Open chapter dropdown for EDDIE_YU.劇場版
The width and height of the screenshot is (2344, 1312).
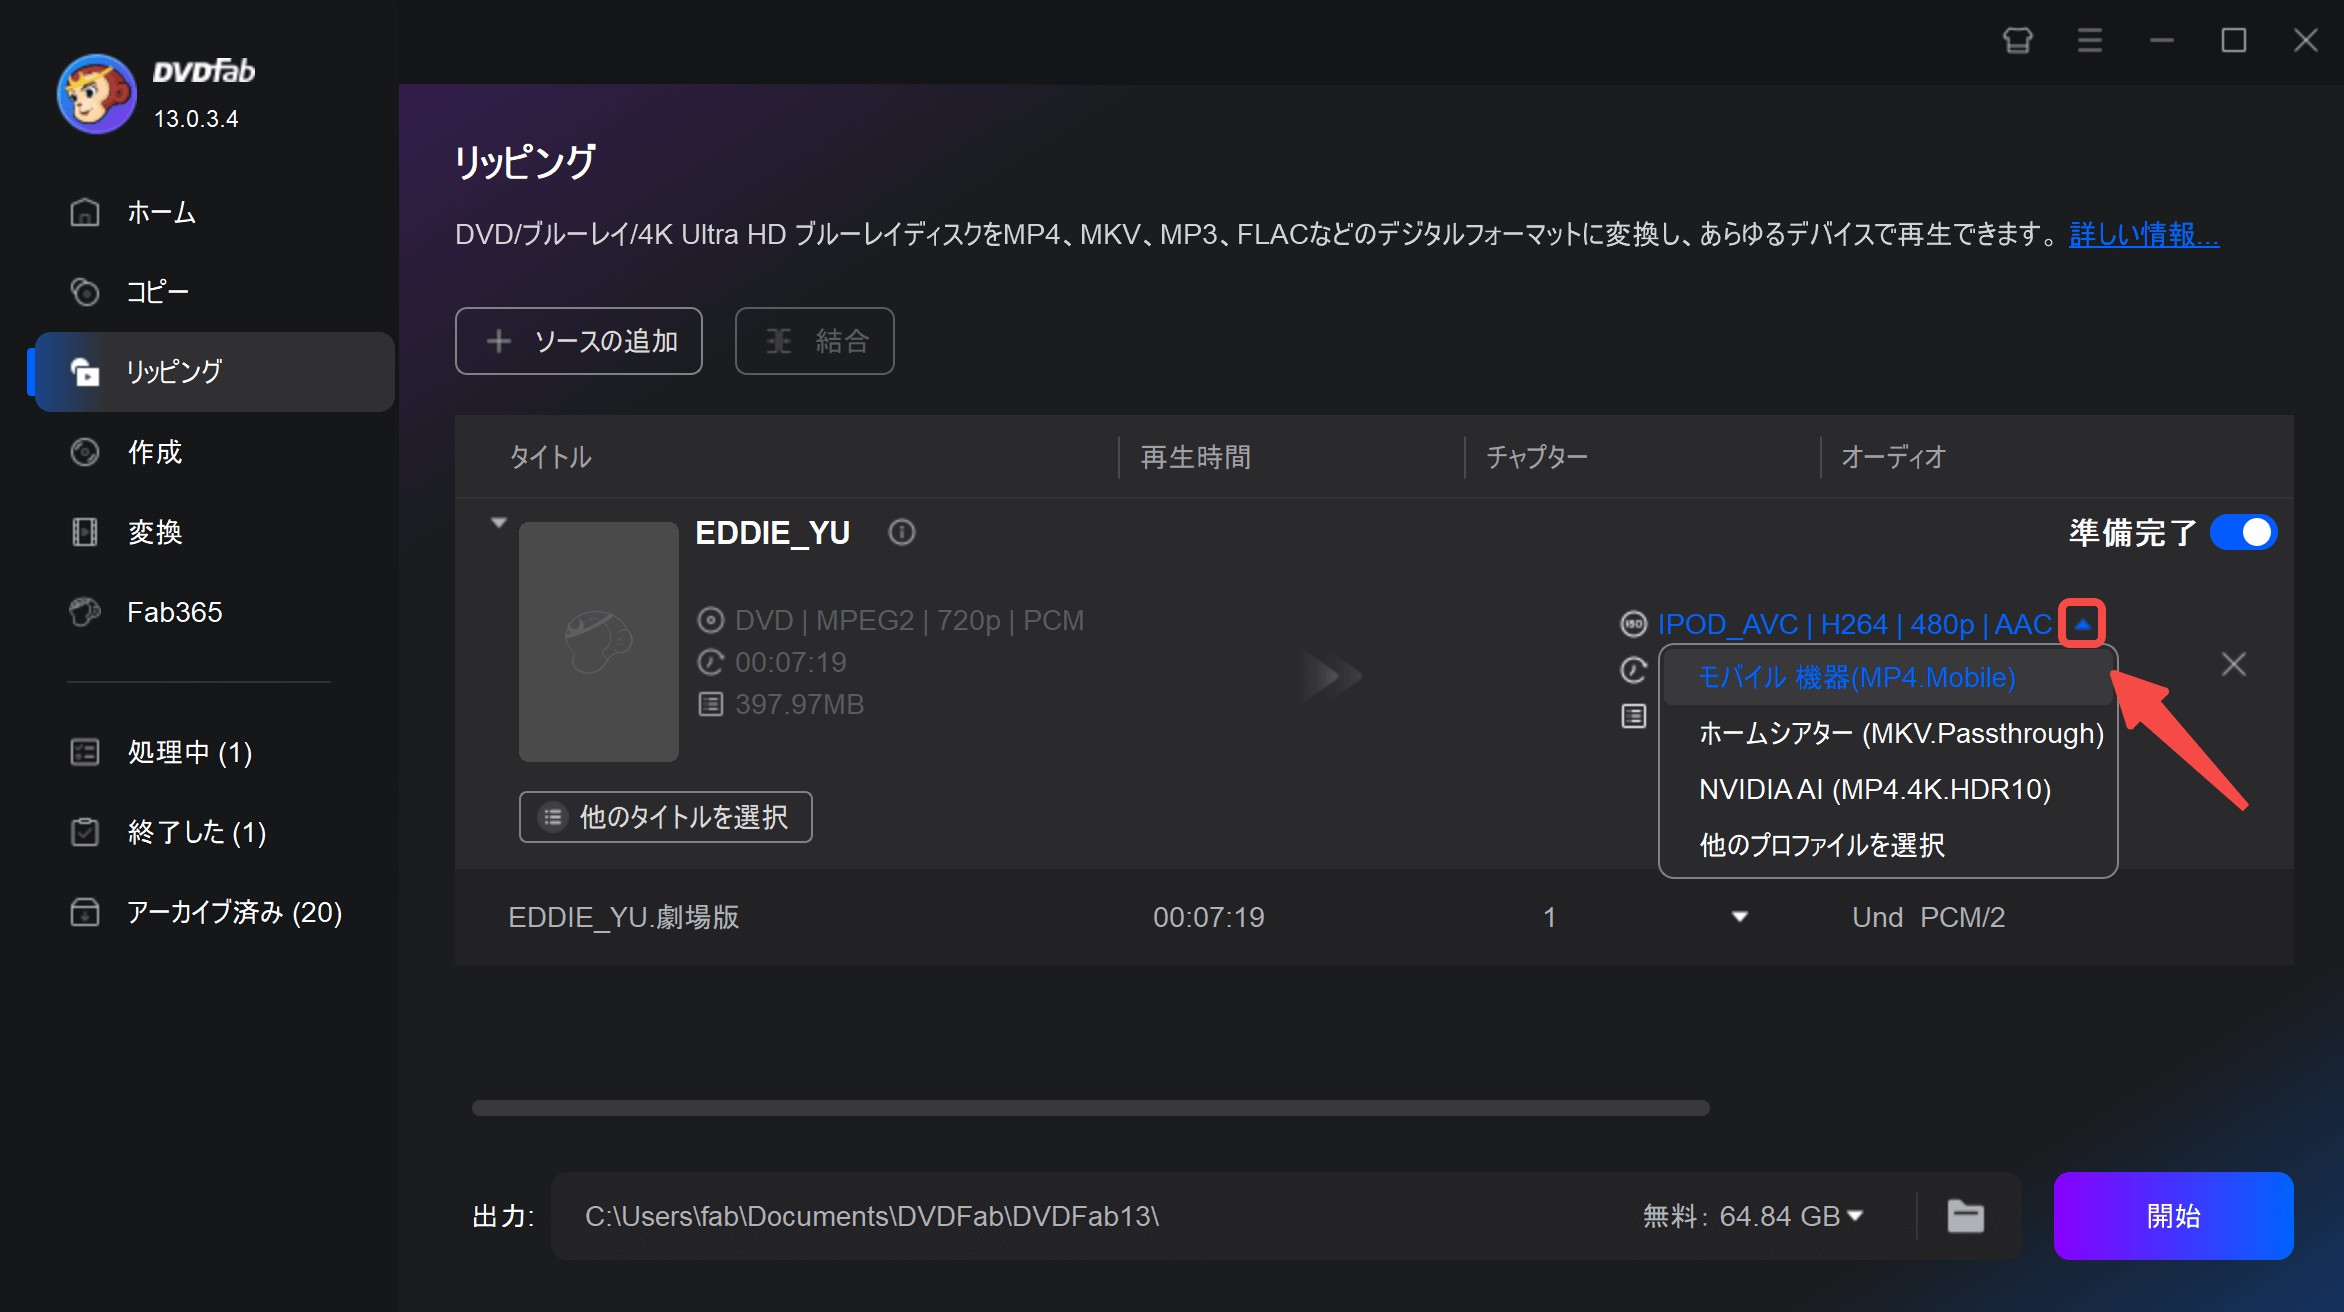1740,917
